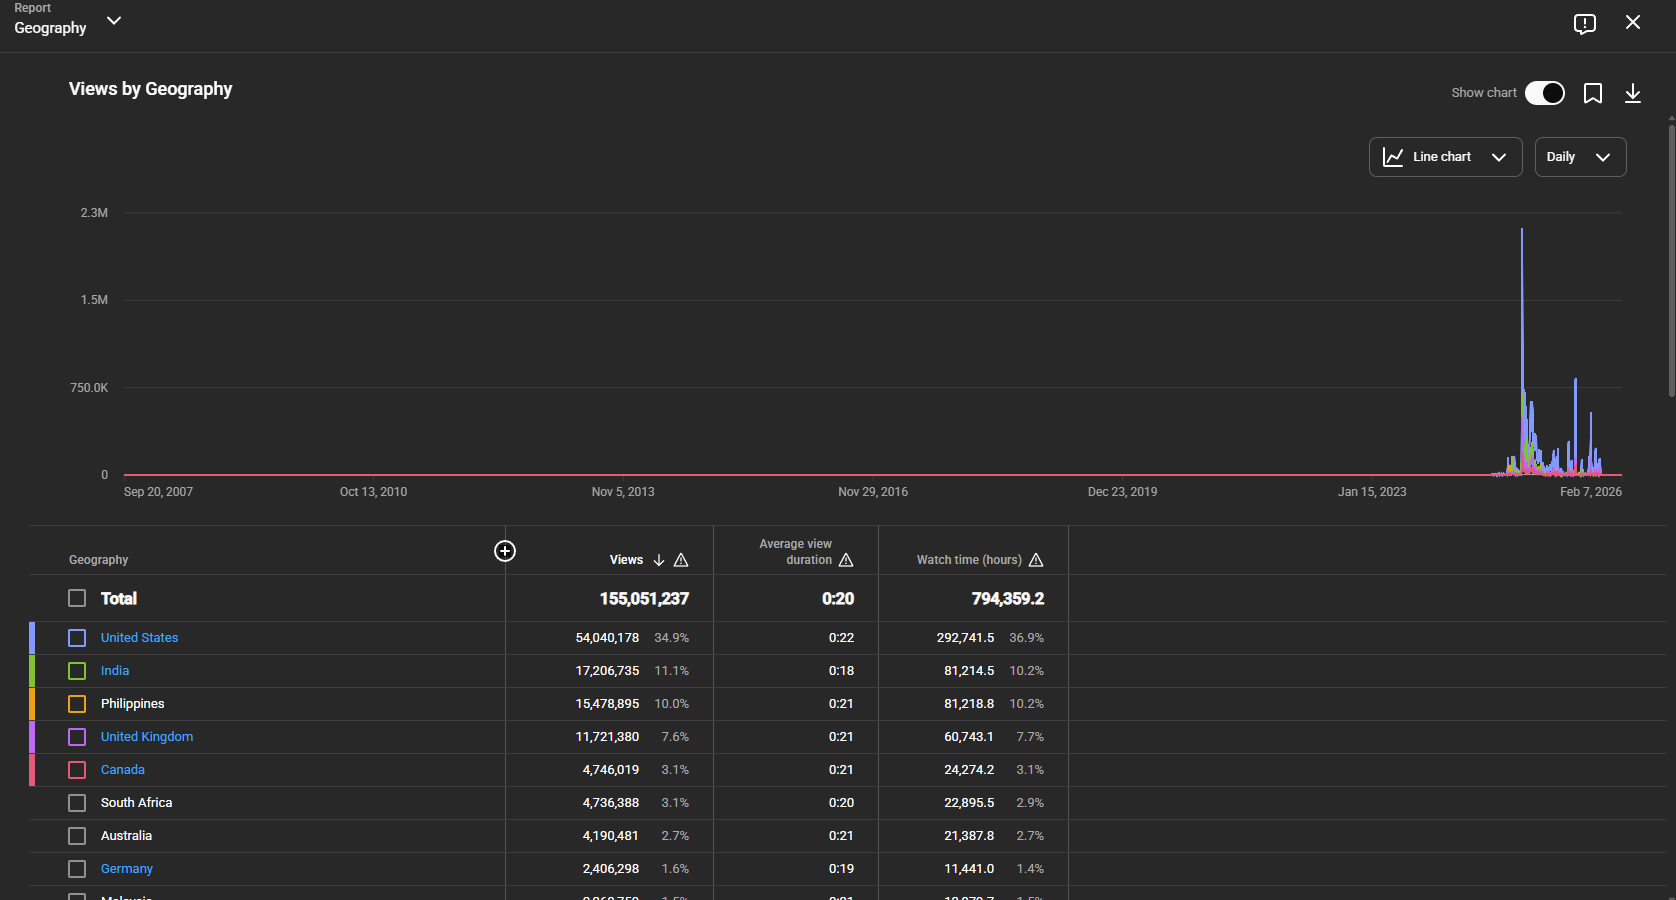Open the United Kingdom link
Image resolution: width=1676 pixels, height=900 pixels.
click(x=147, y=737)
